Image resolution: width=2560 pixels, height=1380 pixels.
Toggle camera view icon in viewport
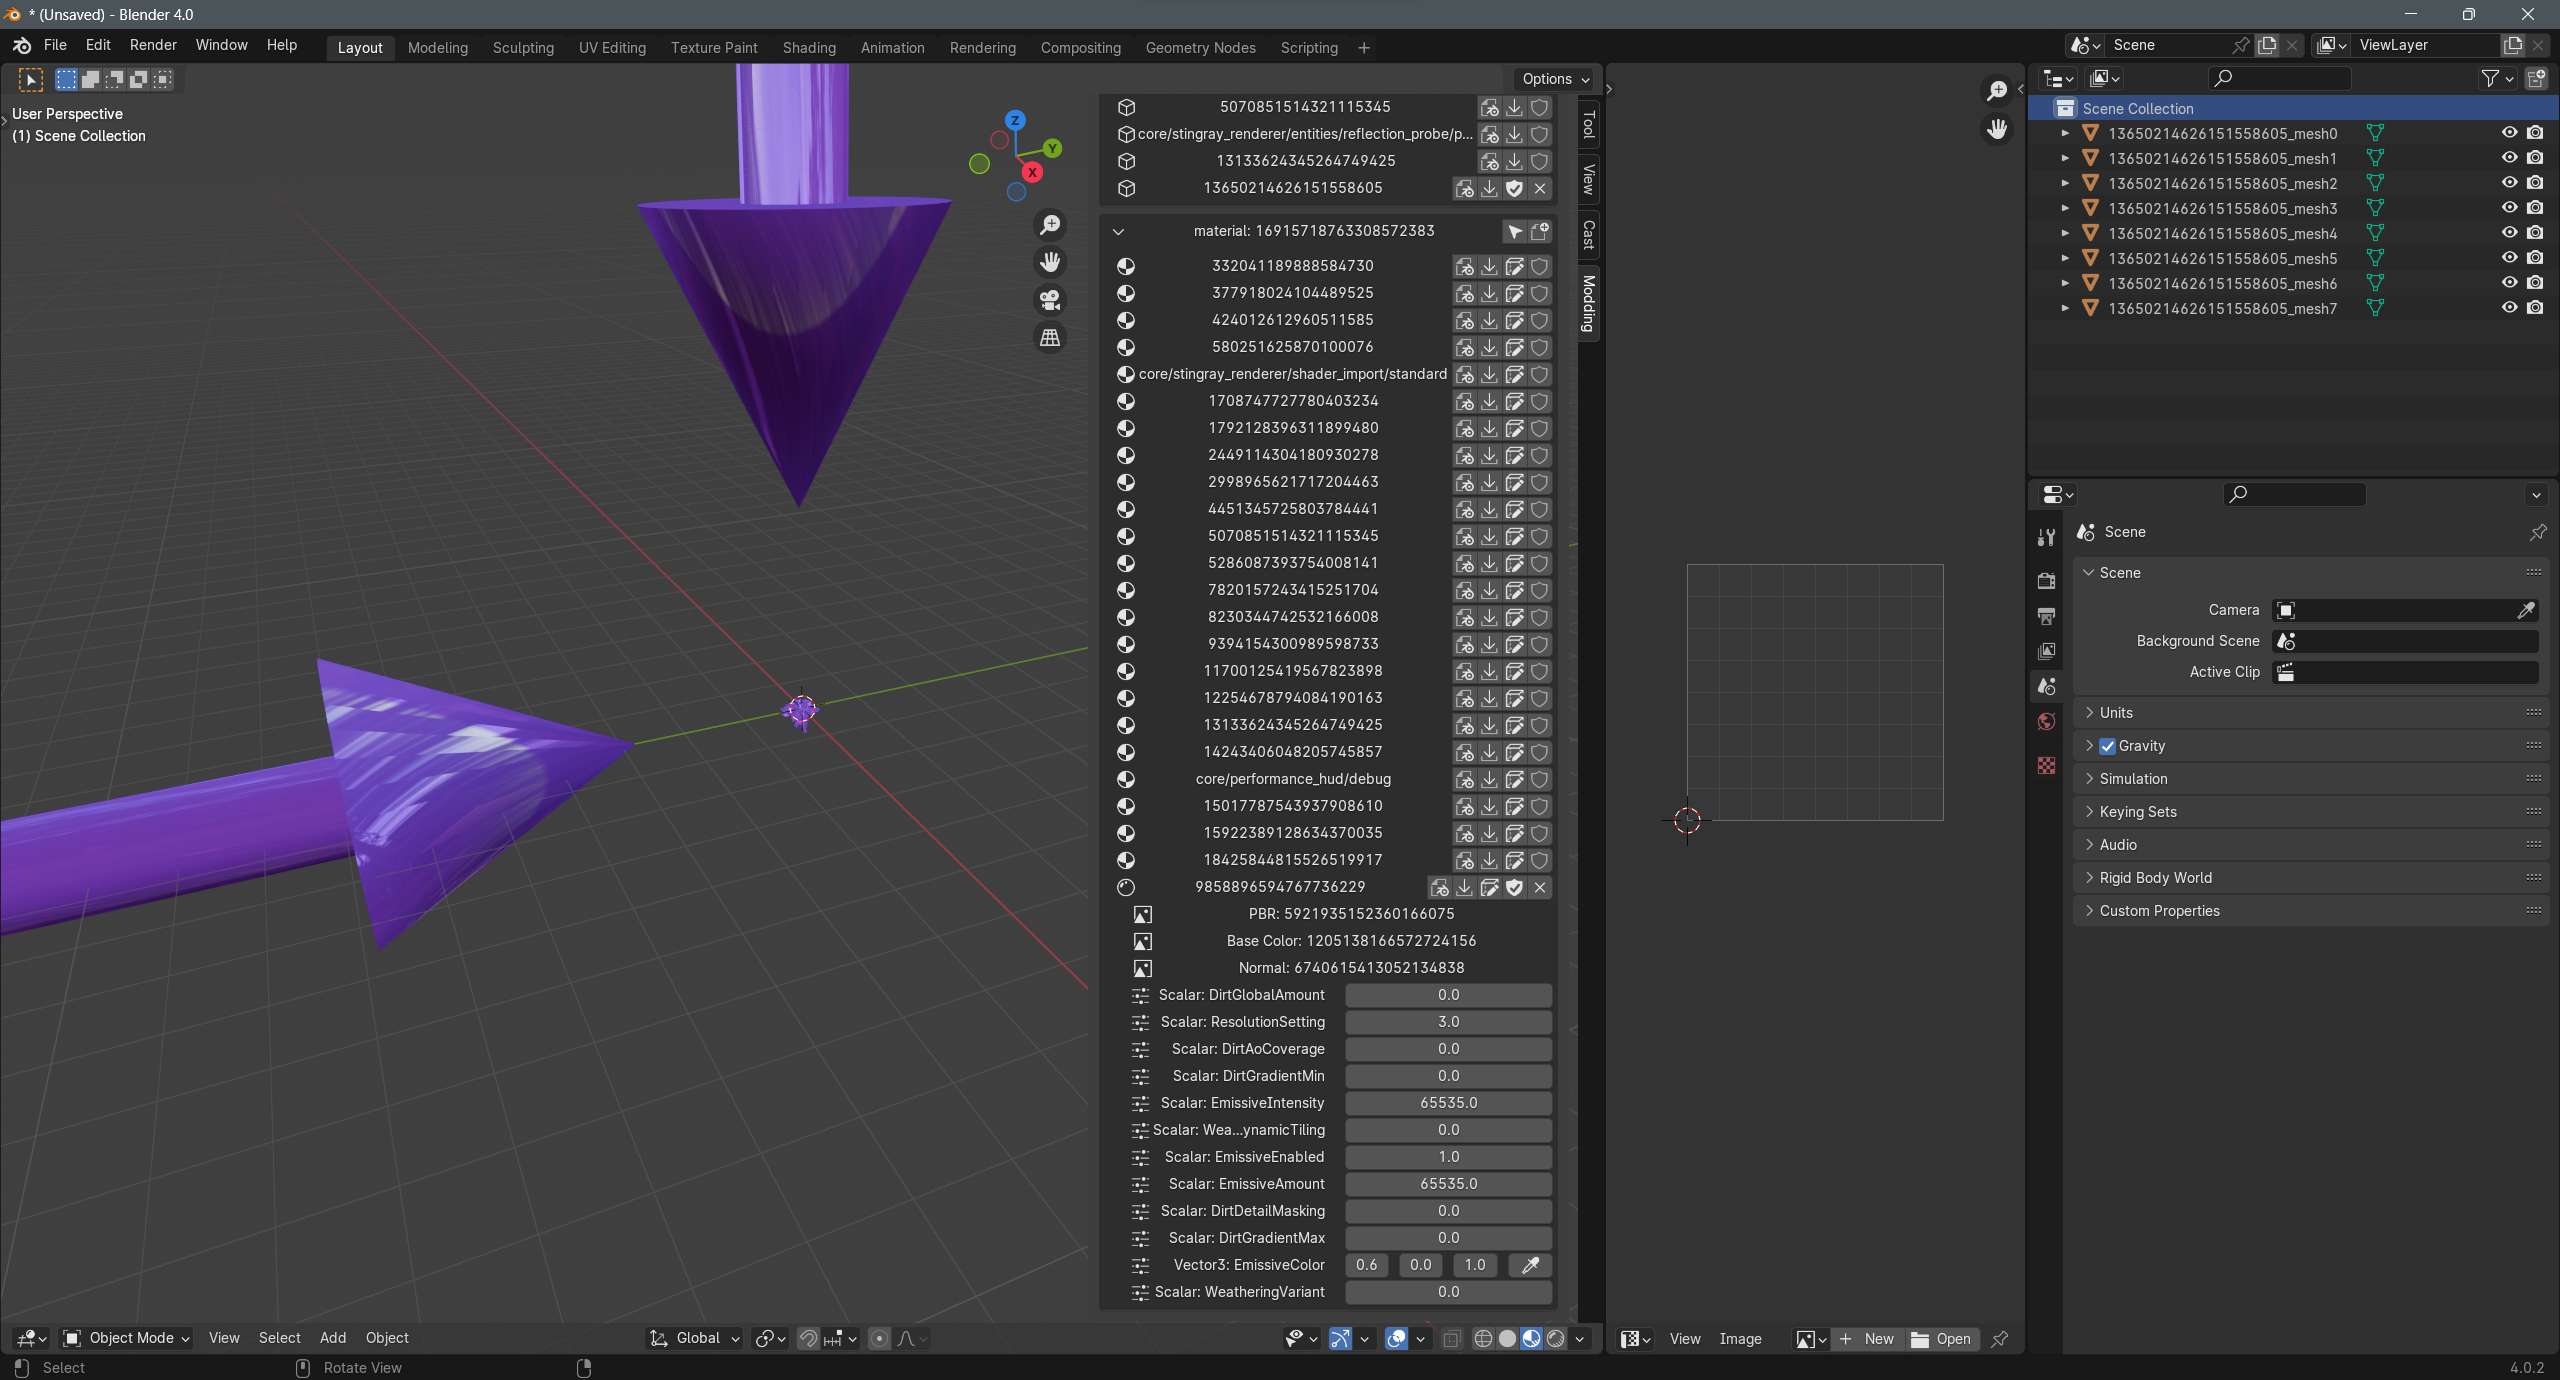[1050, 300]
